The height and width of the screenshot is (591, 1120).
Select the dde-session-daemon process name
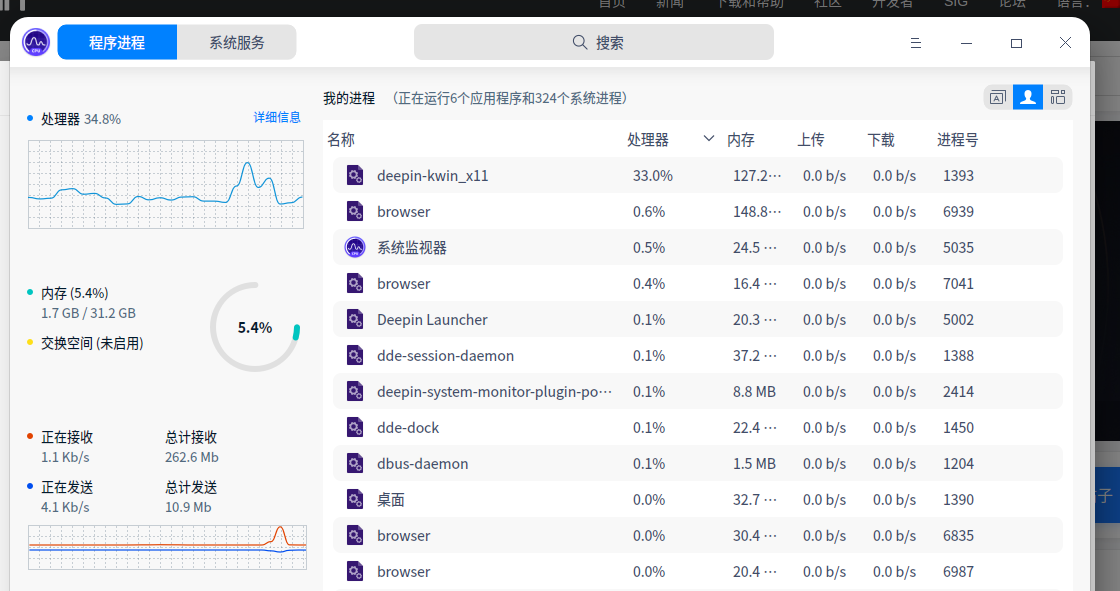pos(446,355)
